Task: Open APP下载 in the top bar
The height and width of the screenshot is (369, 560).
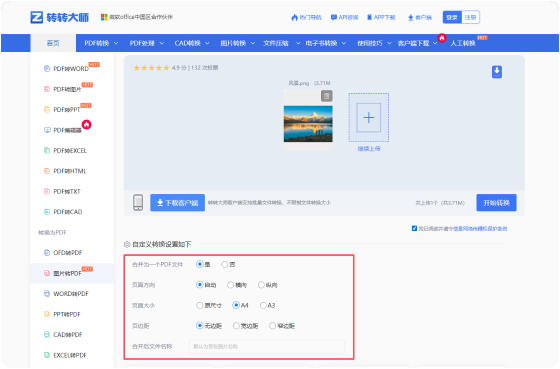Action: click(x=381, y=17)
